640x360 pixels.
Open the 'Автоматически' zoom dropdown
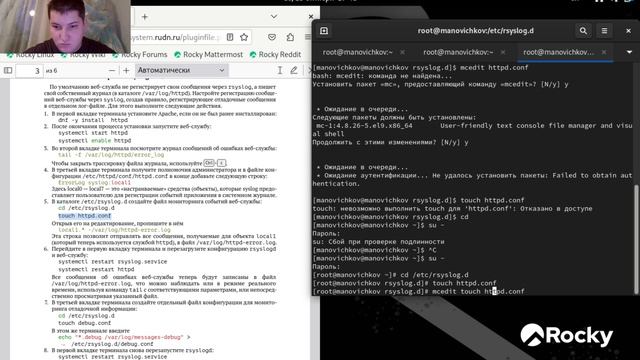click(181, 70)
